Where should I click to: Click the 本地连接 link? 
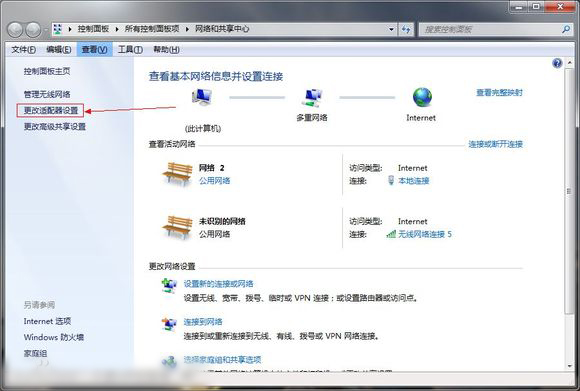(414, 181)
